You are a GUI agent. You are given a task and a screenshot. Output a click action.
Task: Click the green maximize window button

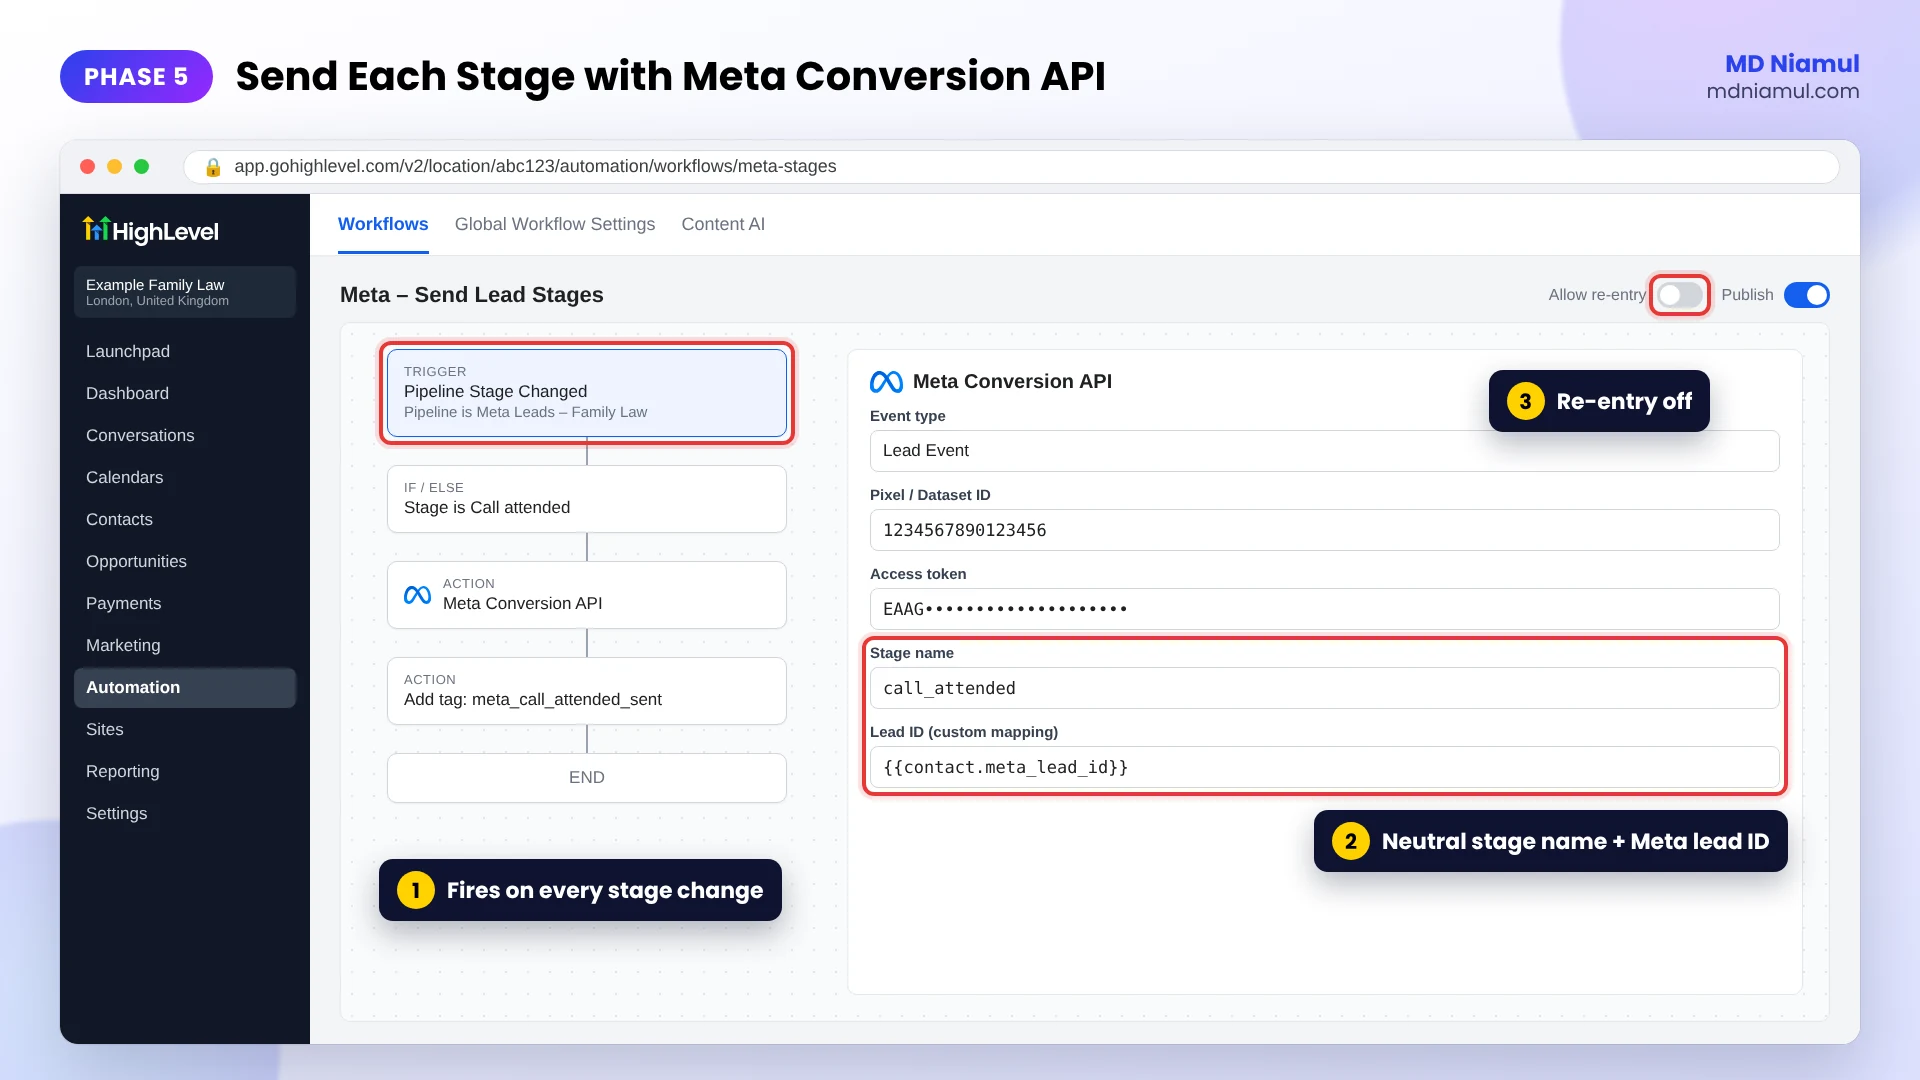[x=142, y=167]
